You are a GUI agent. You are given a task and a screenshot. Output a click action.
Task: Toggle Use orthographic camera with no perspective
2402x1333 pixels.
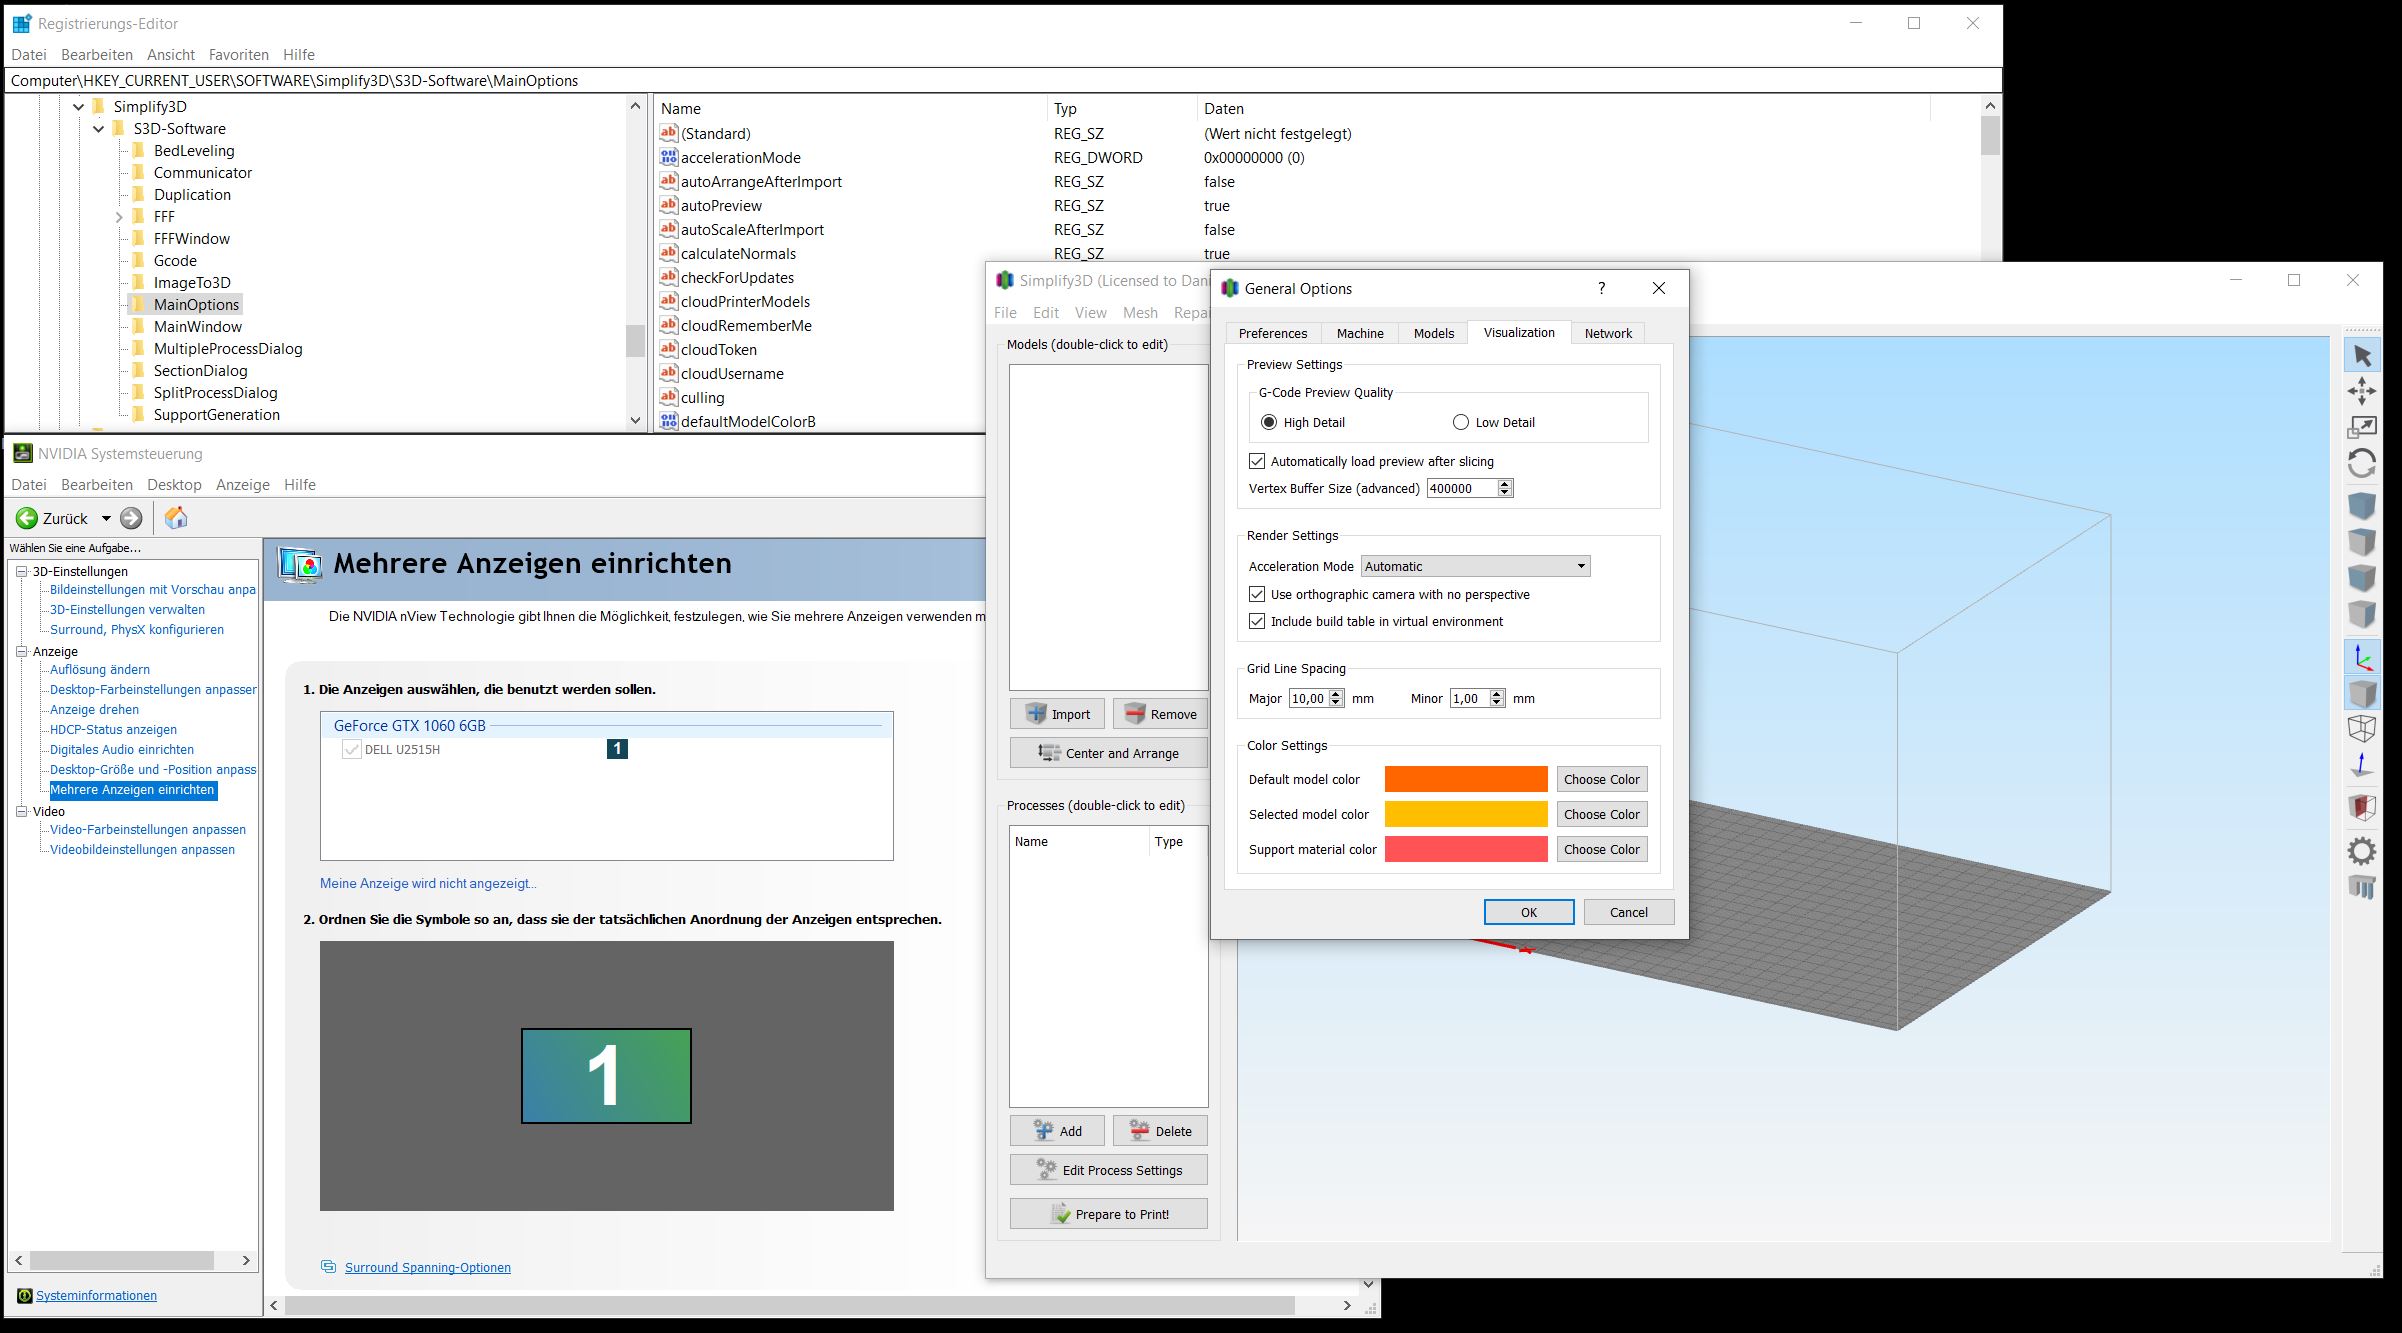1257,594
